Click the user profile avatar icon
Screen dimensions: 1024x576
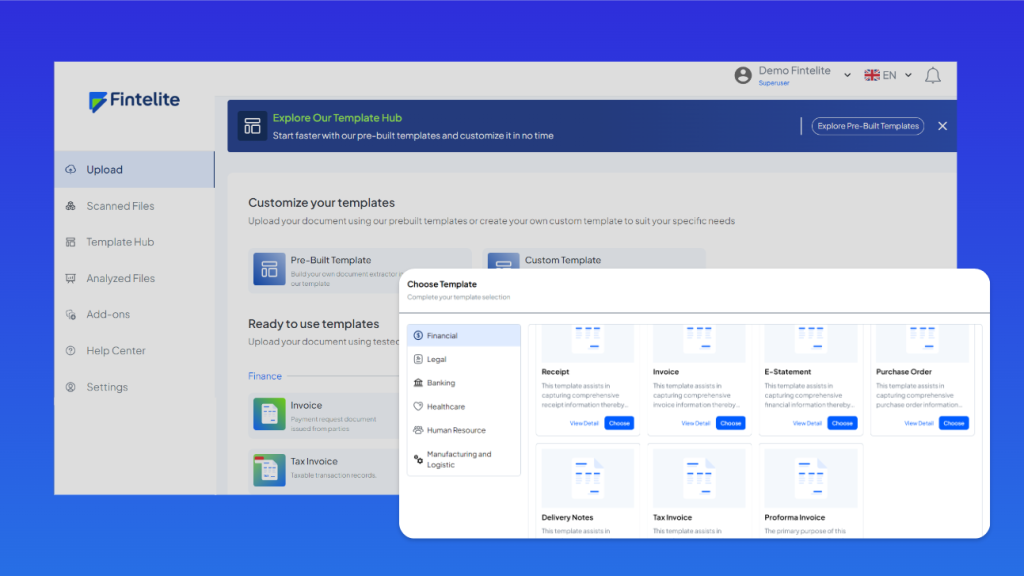click(743, 76)
